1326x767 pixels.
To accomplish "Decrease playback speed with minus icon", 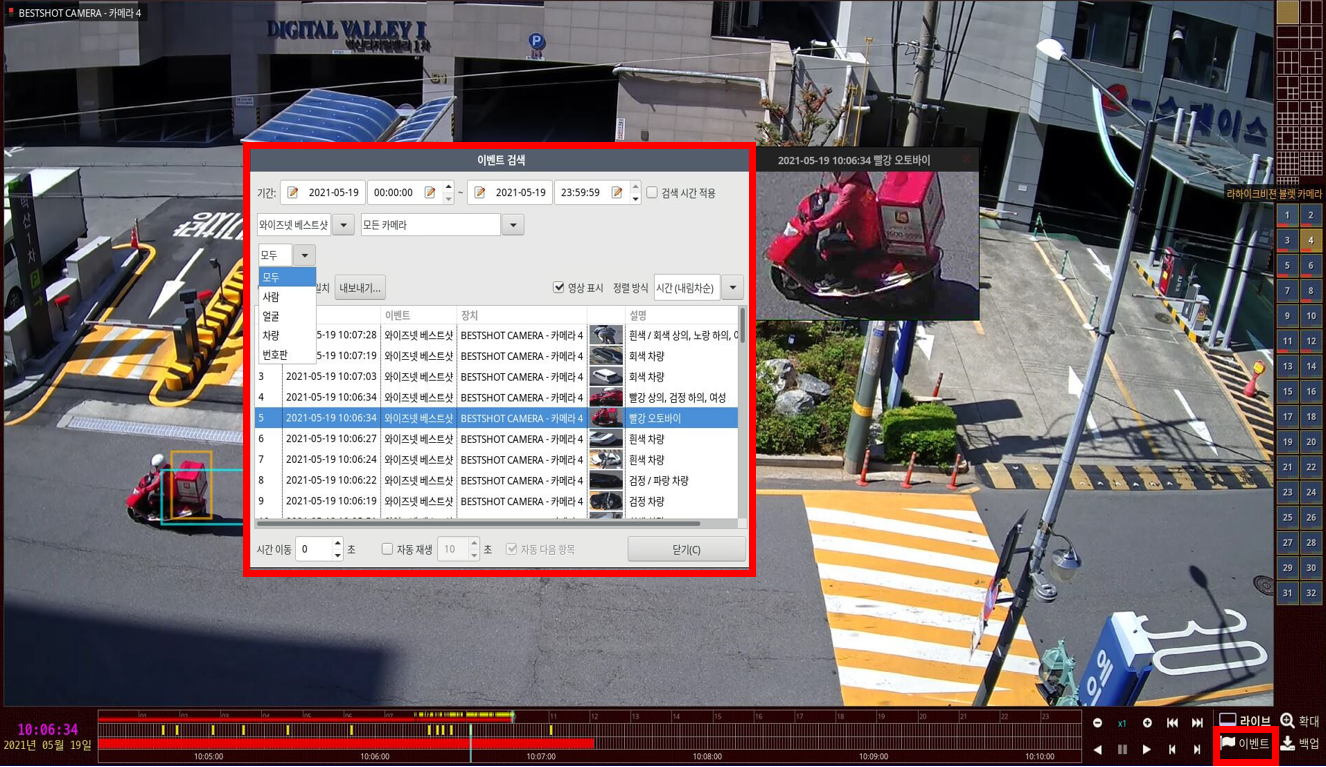I will [x=1098, y=723].
